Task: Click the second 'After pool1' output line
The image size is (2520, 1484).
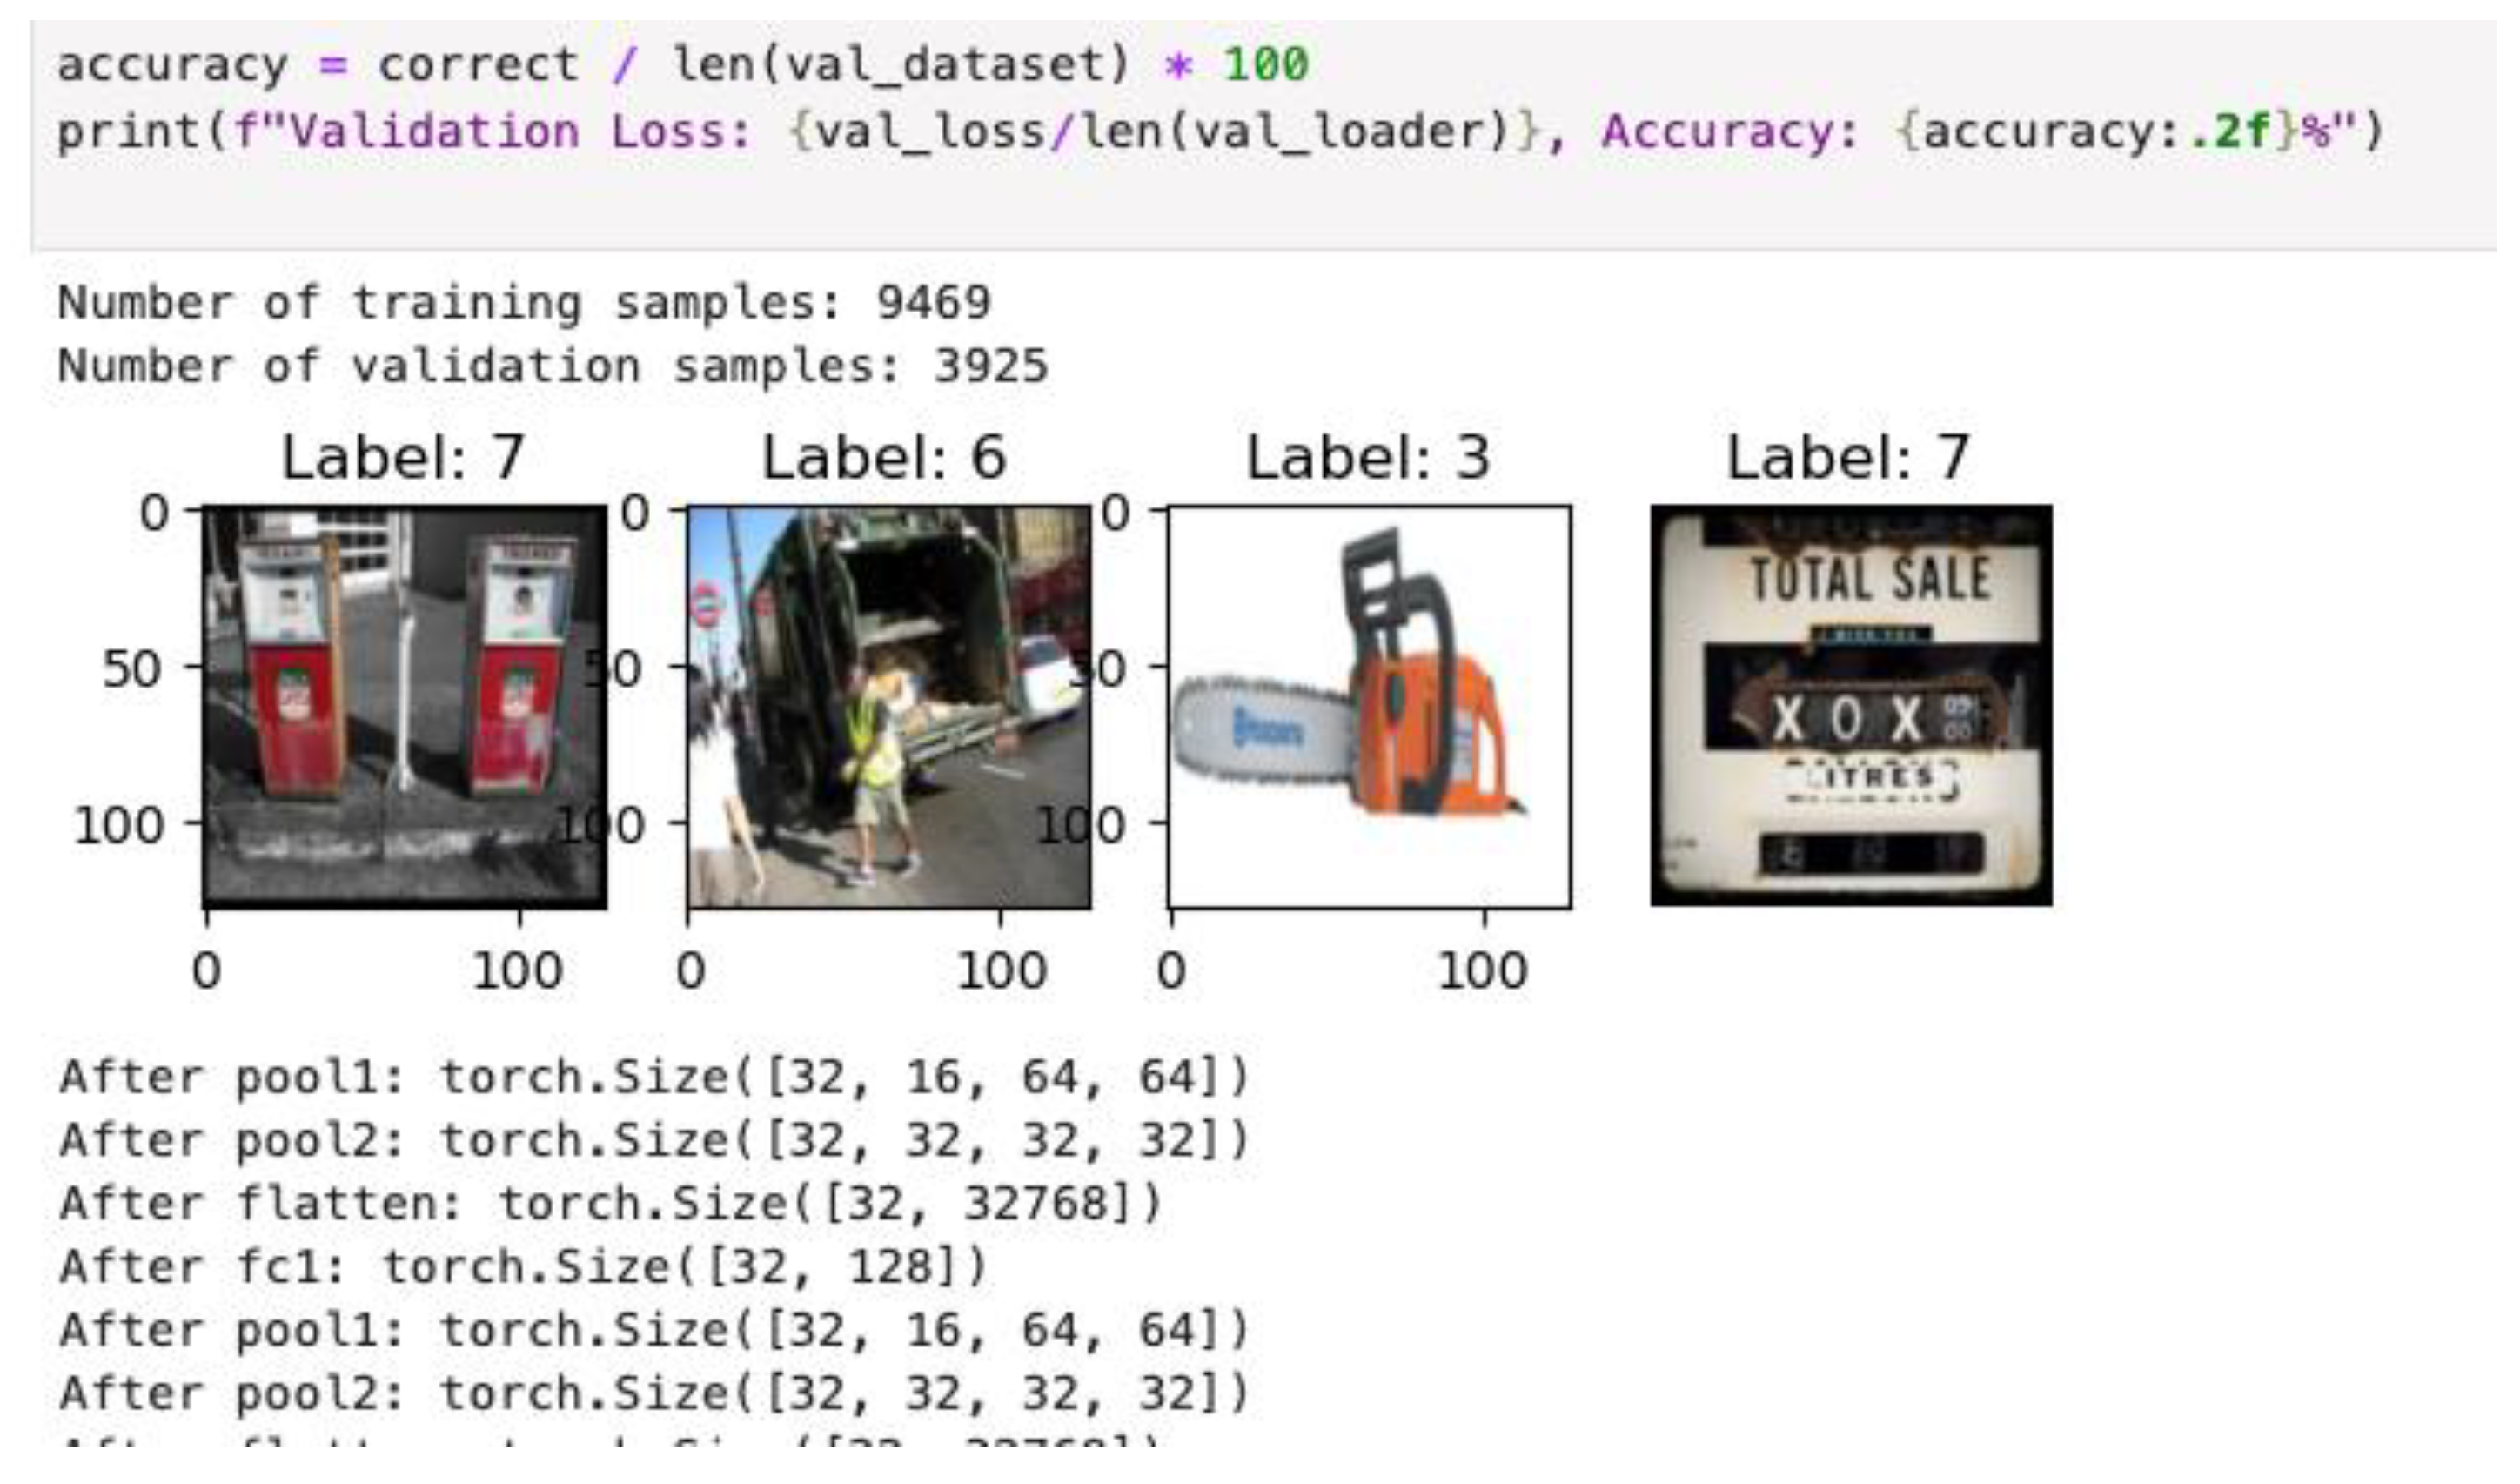Action: tap(655, 1330)
